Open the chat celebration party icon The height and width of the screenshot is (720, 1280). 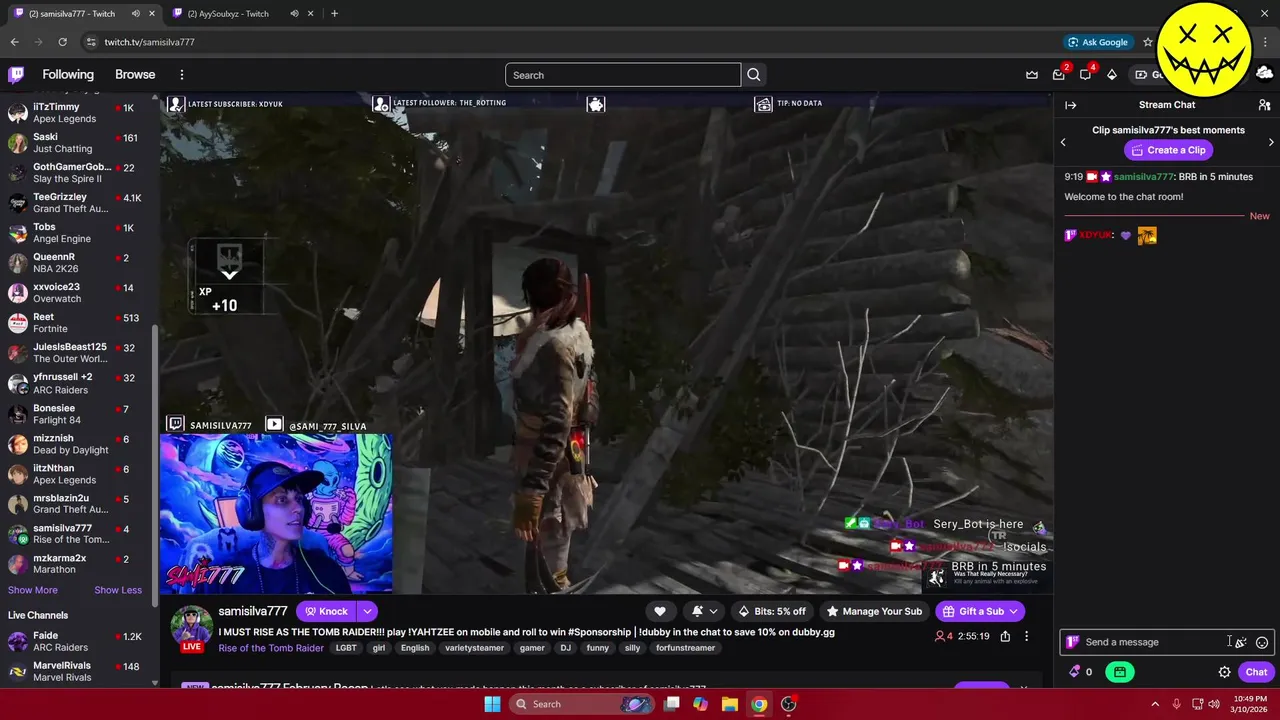click(x=1240, y=642)
